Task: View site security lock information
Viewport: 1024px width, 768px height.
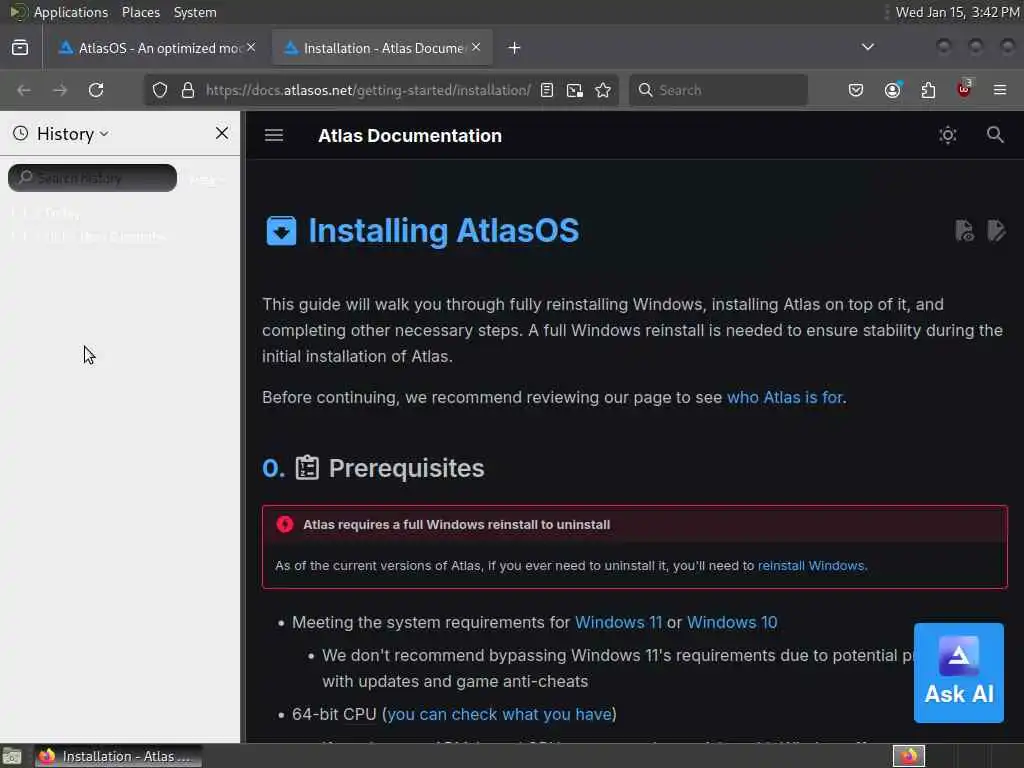Action: tap(188, 90)
